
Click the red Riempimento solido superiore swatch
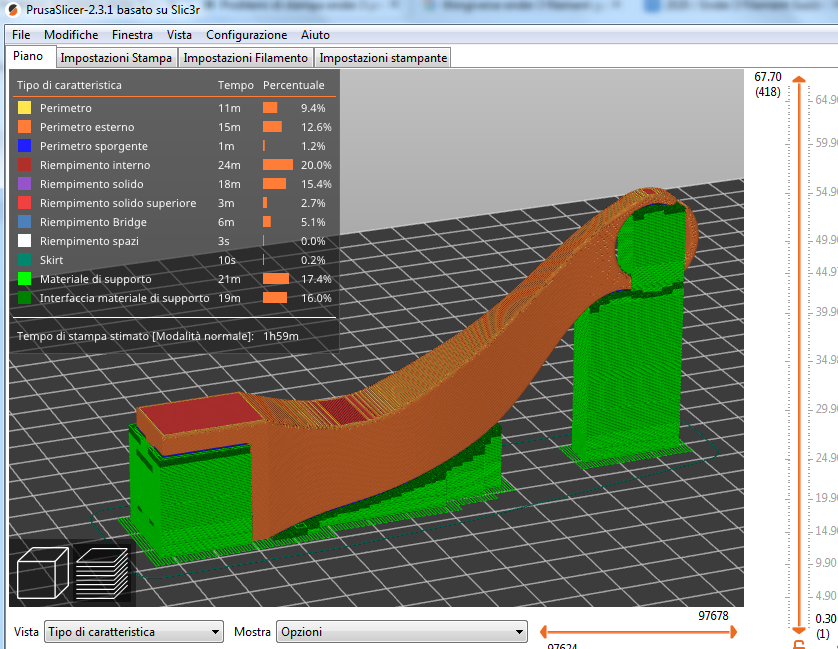(25, 203)
